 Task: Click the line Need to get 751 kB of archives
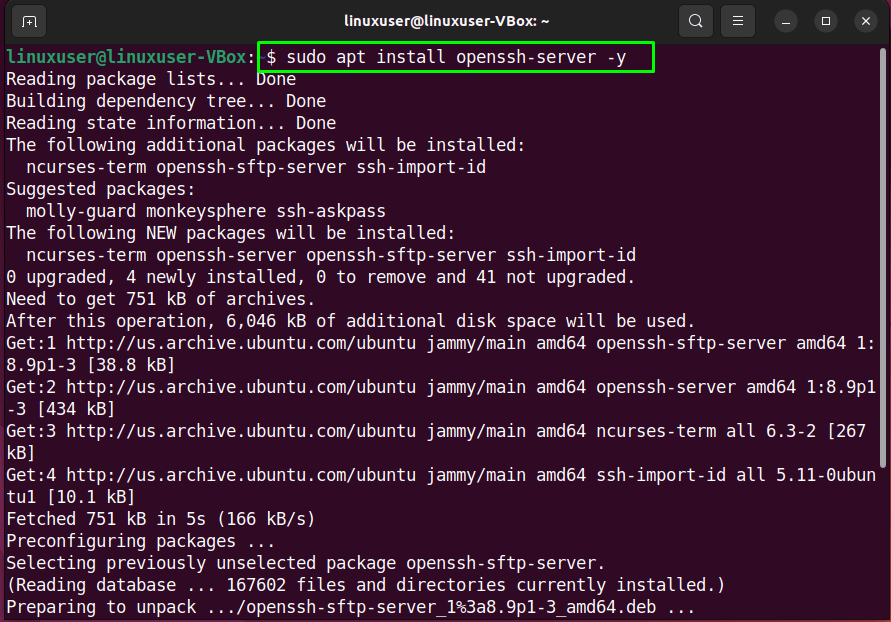click(160, 299)
